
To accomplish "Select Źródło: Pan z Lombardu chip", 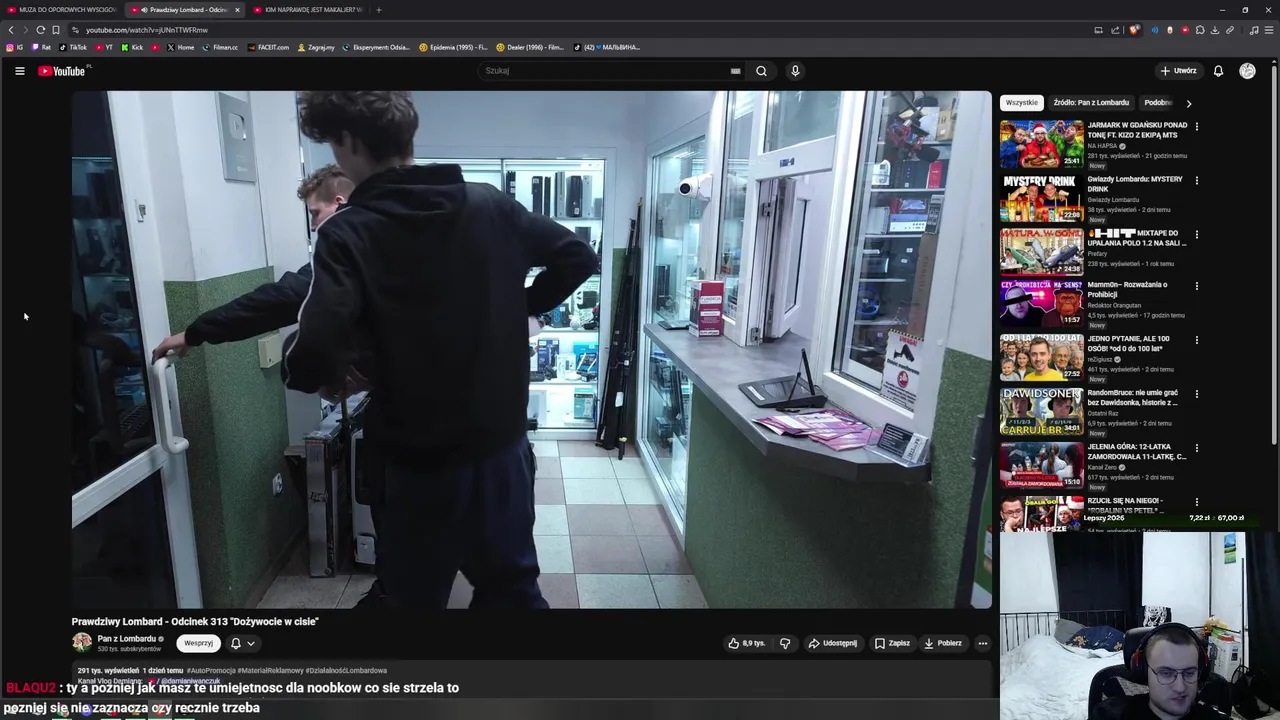I will pyautogui.click(x=1091, y=103).
